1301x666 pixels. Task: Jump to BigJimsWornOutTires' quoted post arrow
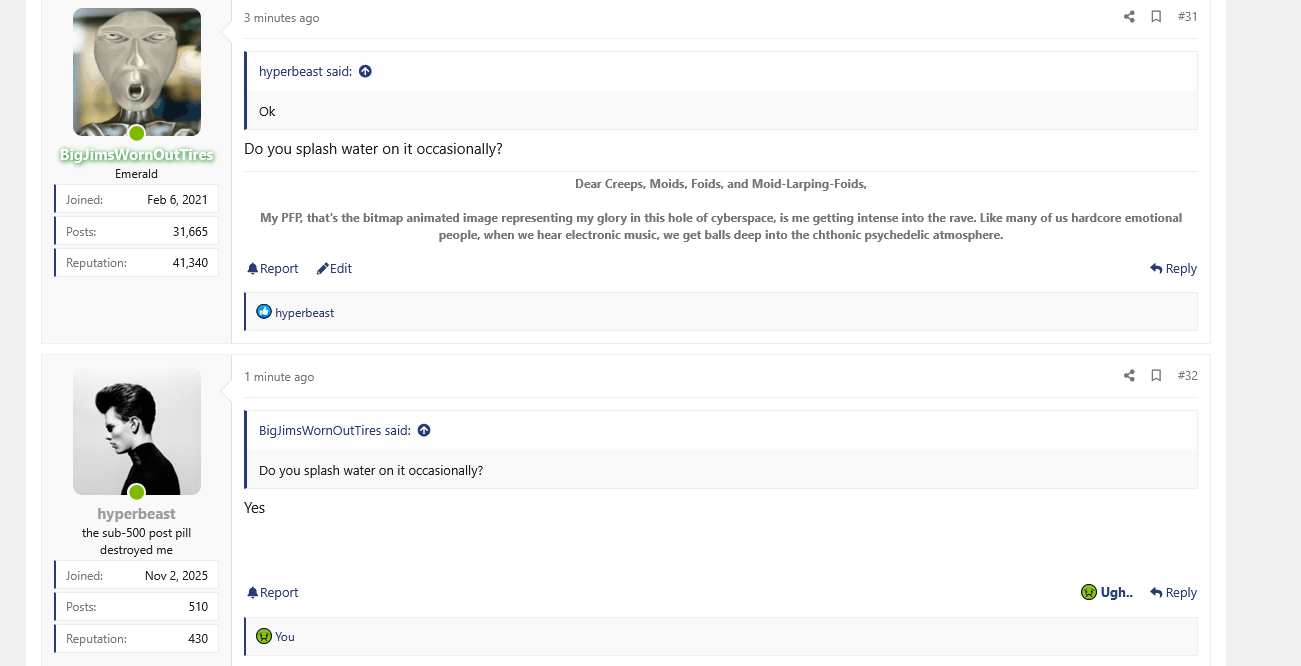[424, 430]
